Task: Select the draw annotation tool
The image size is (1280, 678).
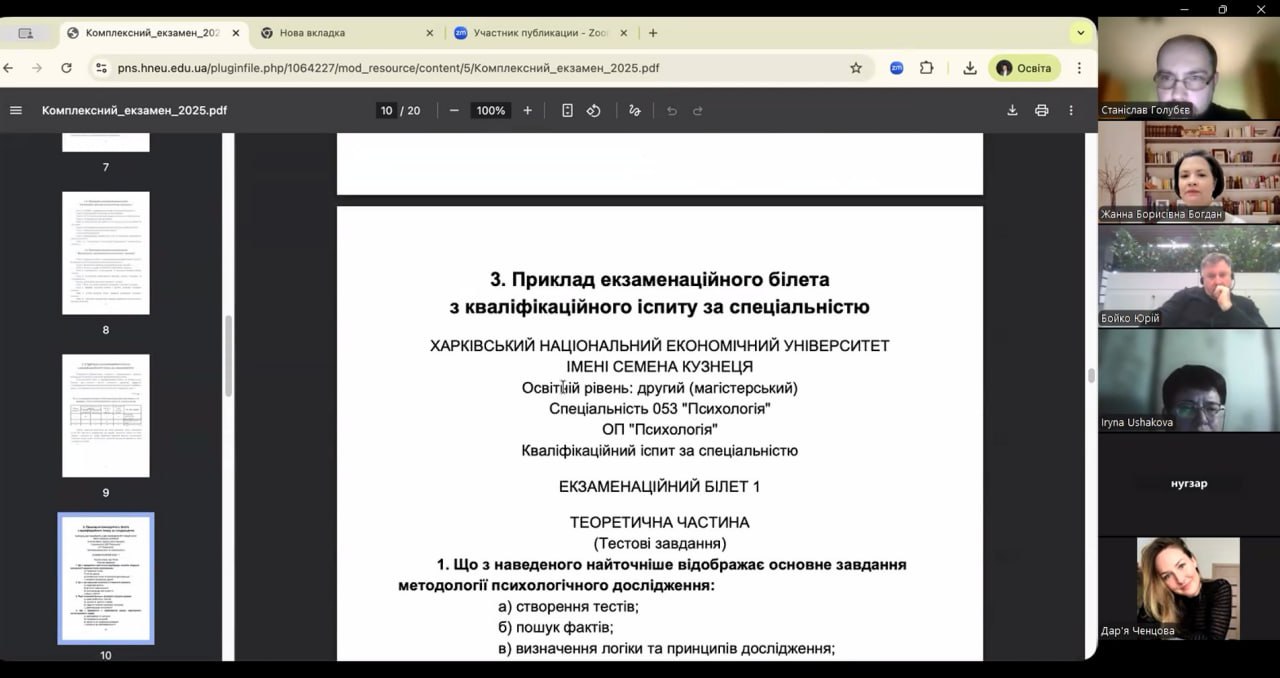Action: [x=634, y=110]
